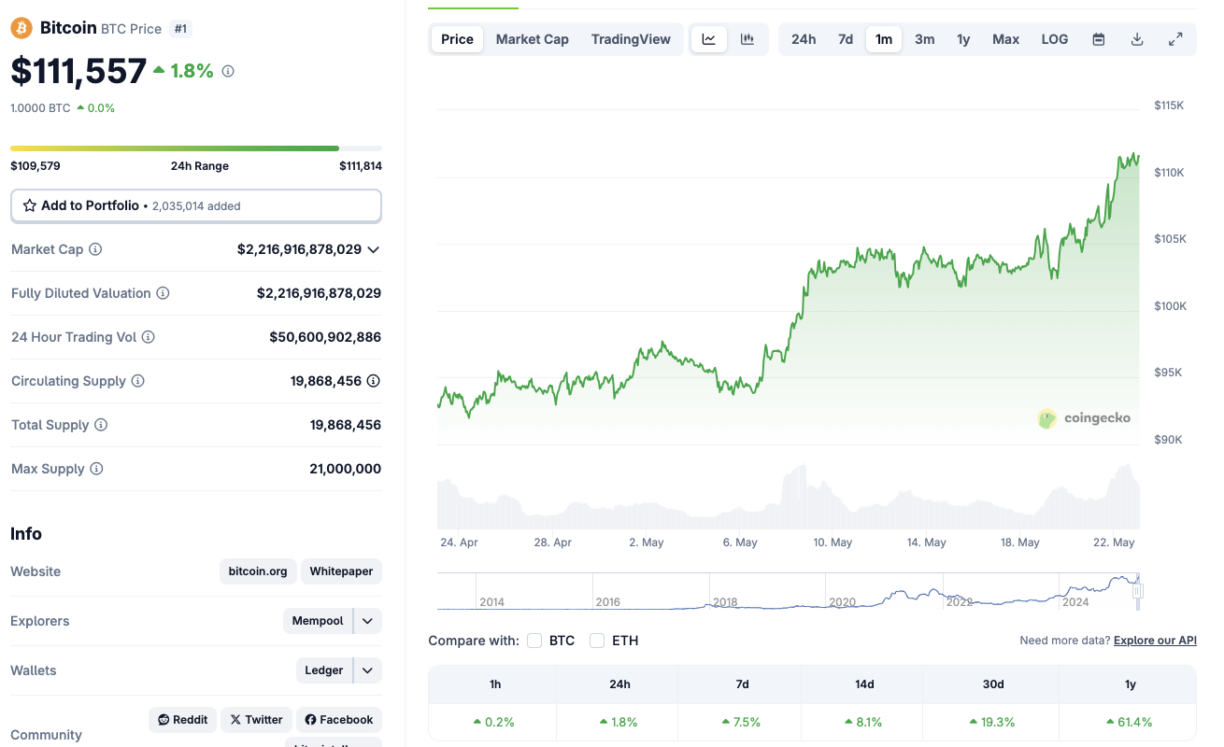
Task: Open Reddit via the Reddit icon button
Action: [182, 719]
